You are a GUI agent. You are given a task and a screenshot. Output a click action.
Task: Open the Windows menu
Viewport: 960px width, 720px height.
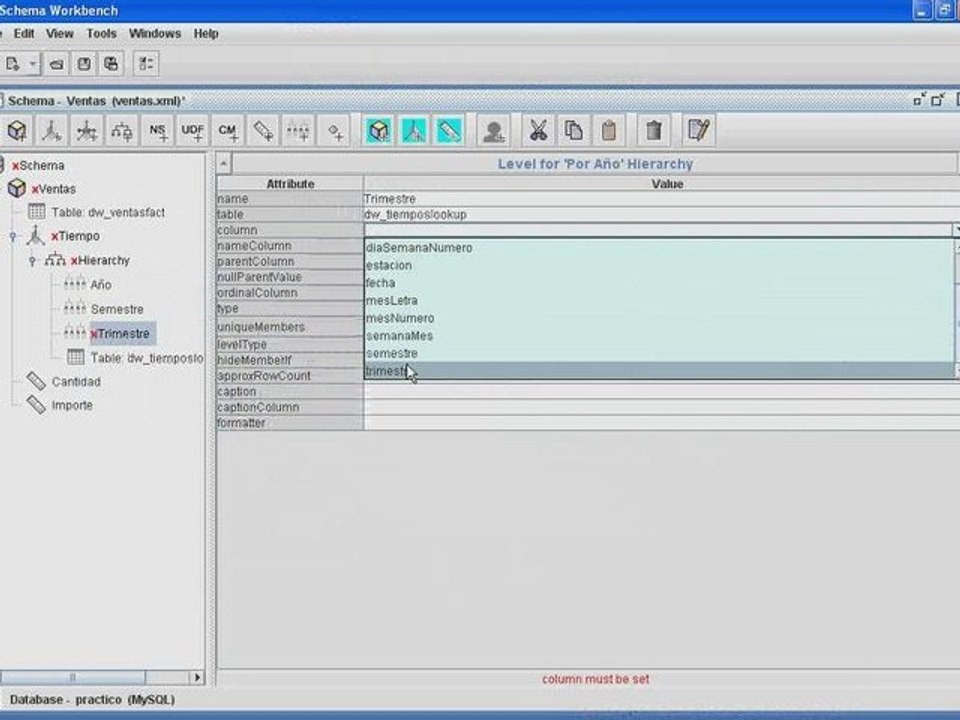(154, 34)
